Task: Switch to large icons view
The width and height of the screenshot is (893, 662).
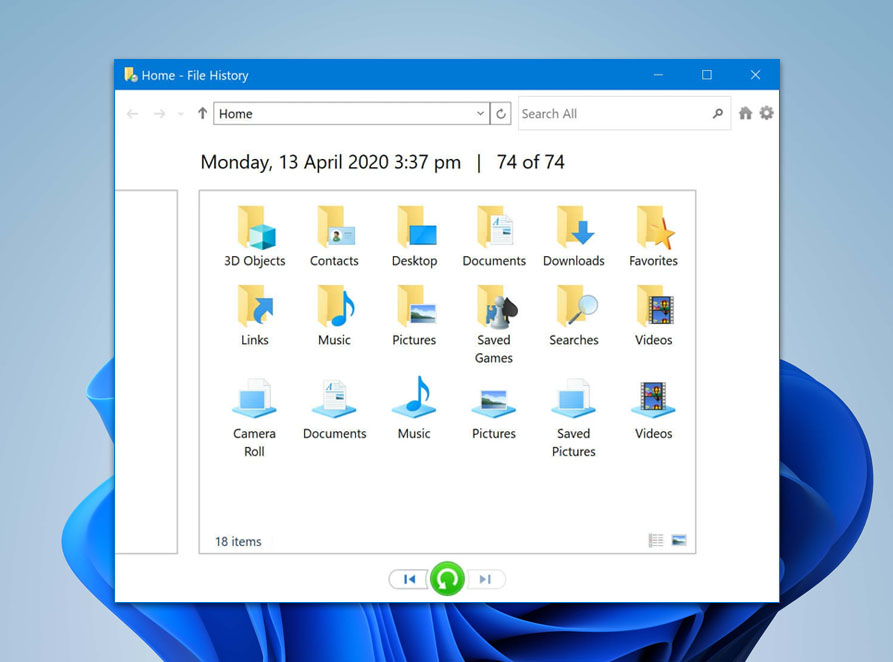Action: click(679, 540)
